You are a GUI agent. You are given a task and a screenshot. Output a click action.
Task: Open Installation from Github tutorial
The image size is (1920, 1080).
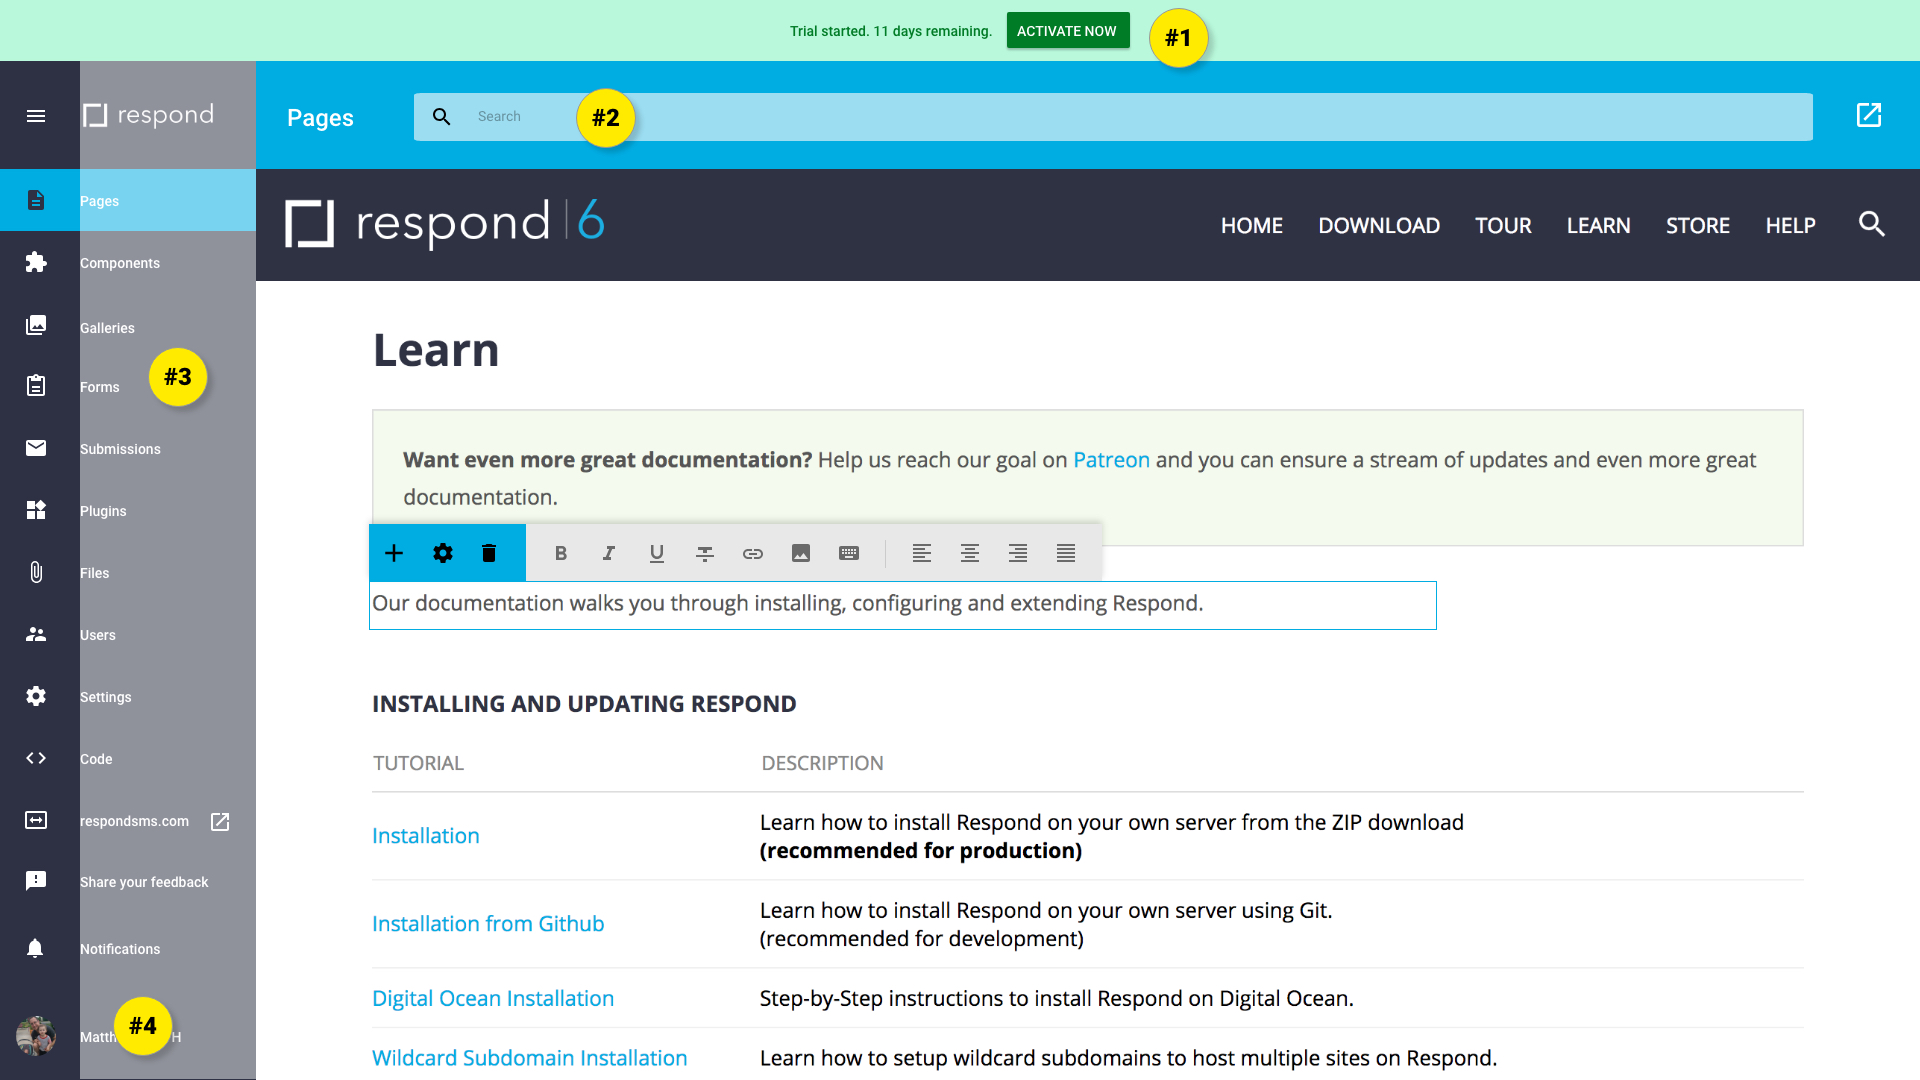[488, 924]
